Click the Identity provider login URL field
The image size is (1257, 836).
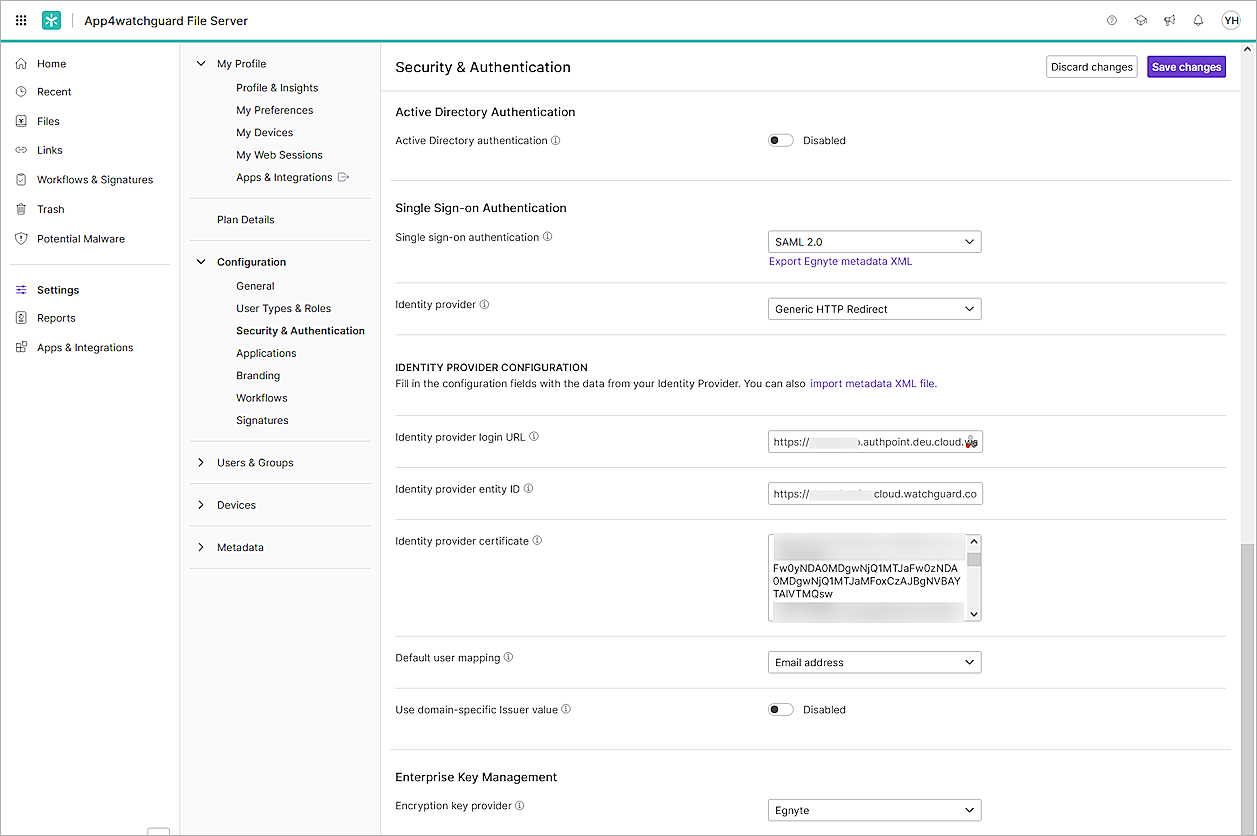(868, 442)
